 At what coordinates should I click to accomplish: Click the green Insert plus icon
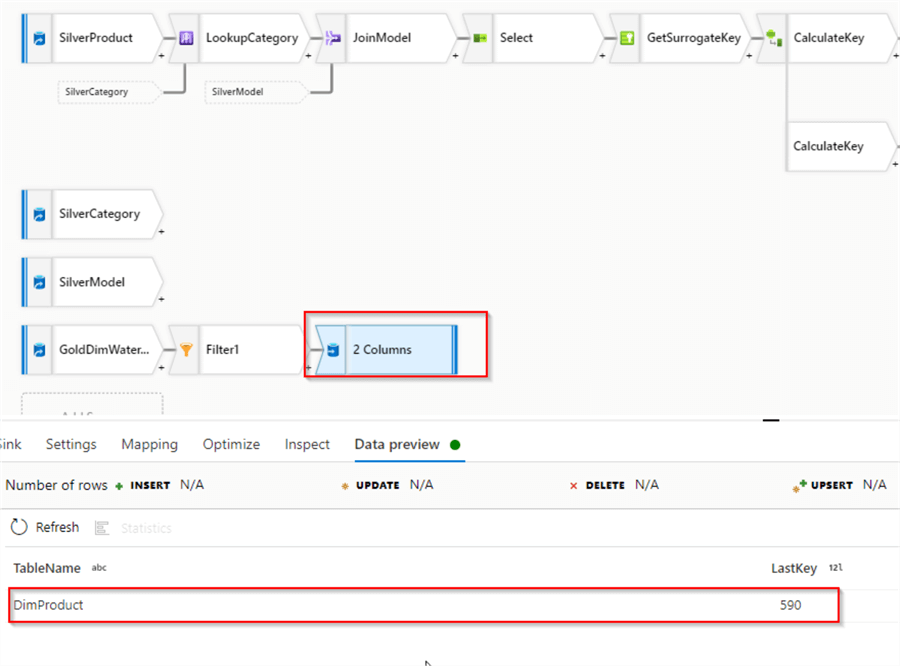[x=119, y=486]
